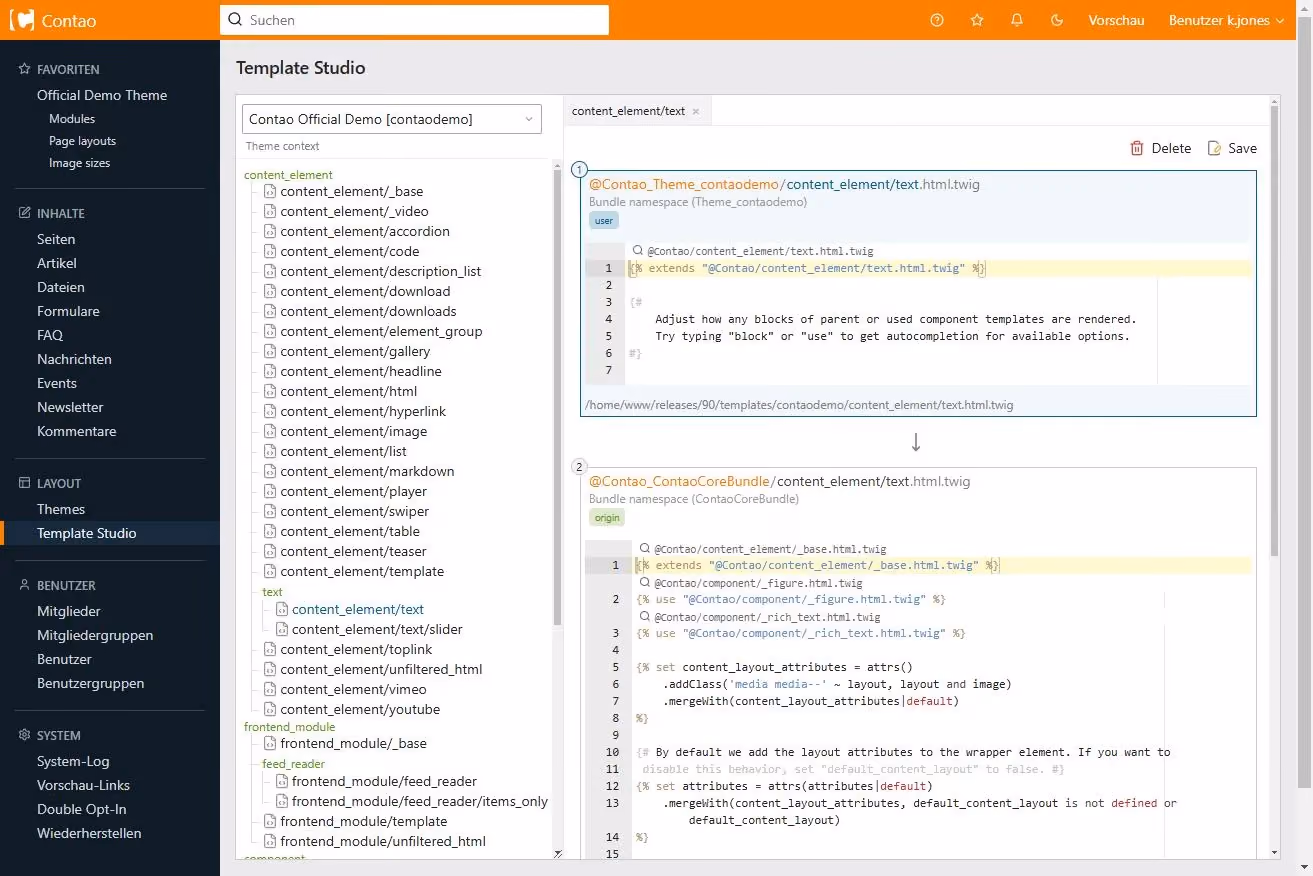Select content_element/description_list in tree
The height and width of the screenshot is (876, 1313).
pyautogui.click(x=381, y=271)
